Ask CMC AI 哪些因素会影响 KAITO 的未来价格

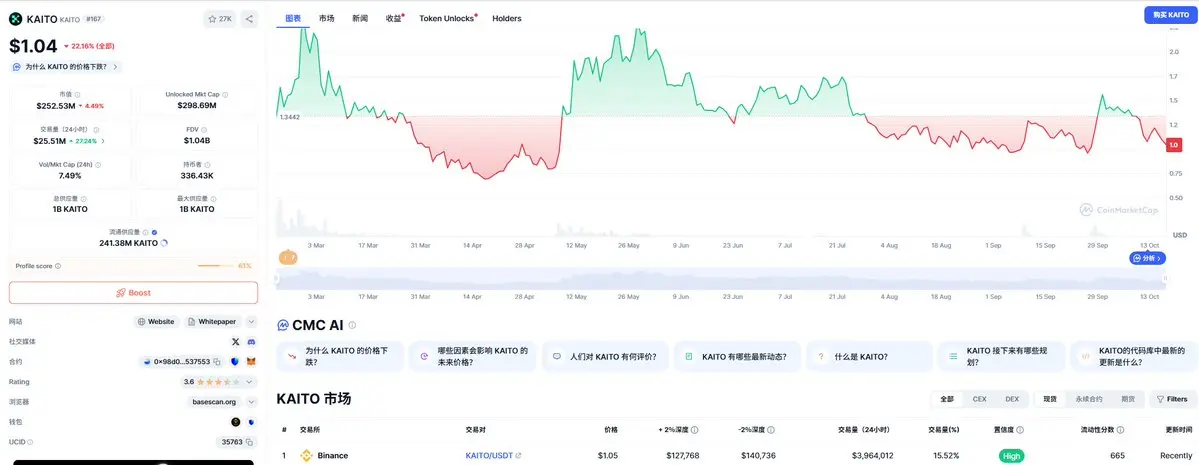click(472, 356)
